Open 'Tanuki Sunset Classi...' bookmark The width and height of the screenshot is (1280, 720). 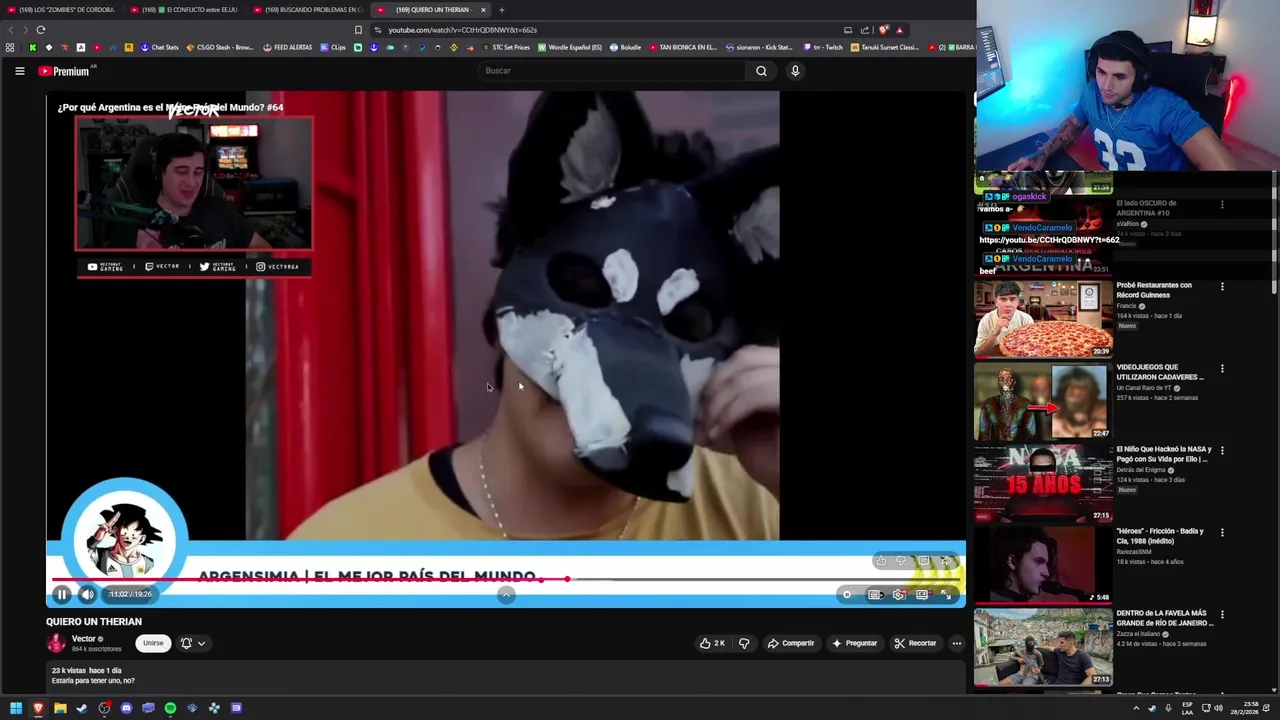pos(884,47)
